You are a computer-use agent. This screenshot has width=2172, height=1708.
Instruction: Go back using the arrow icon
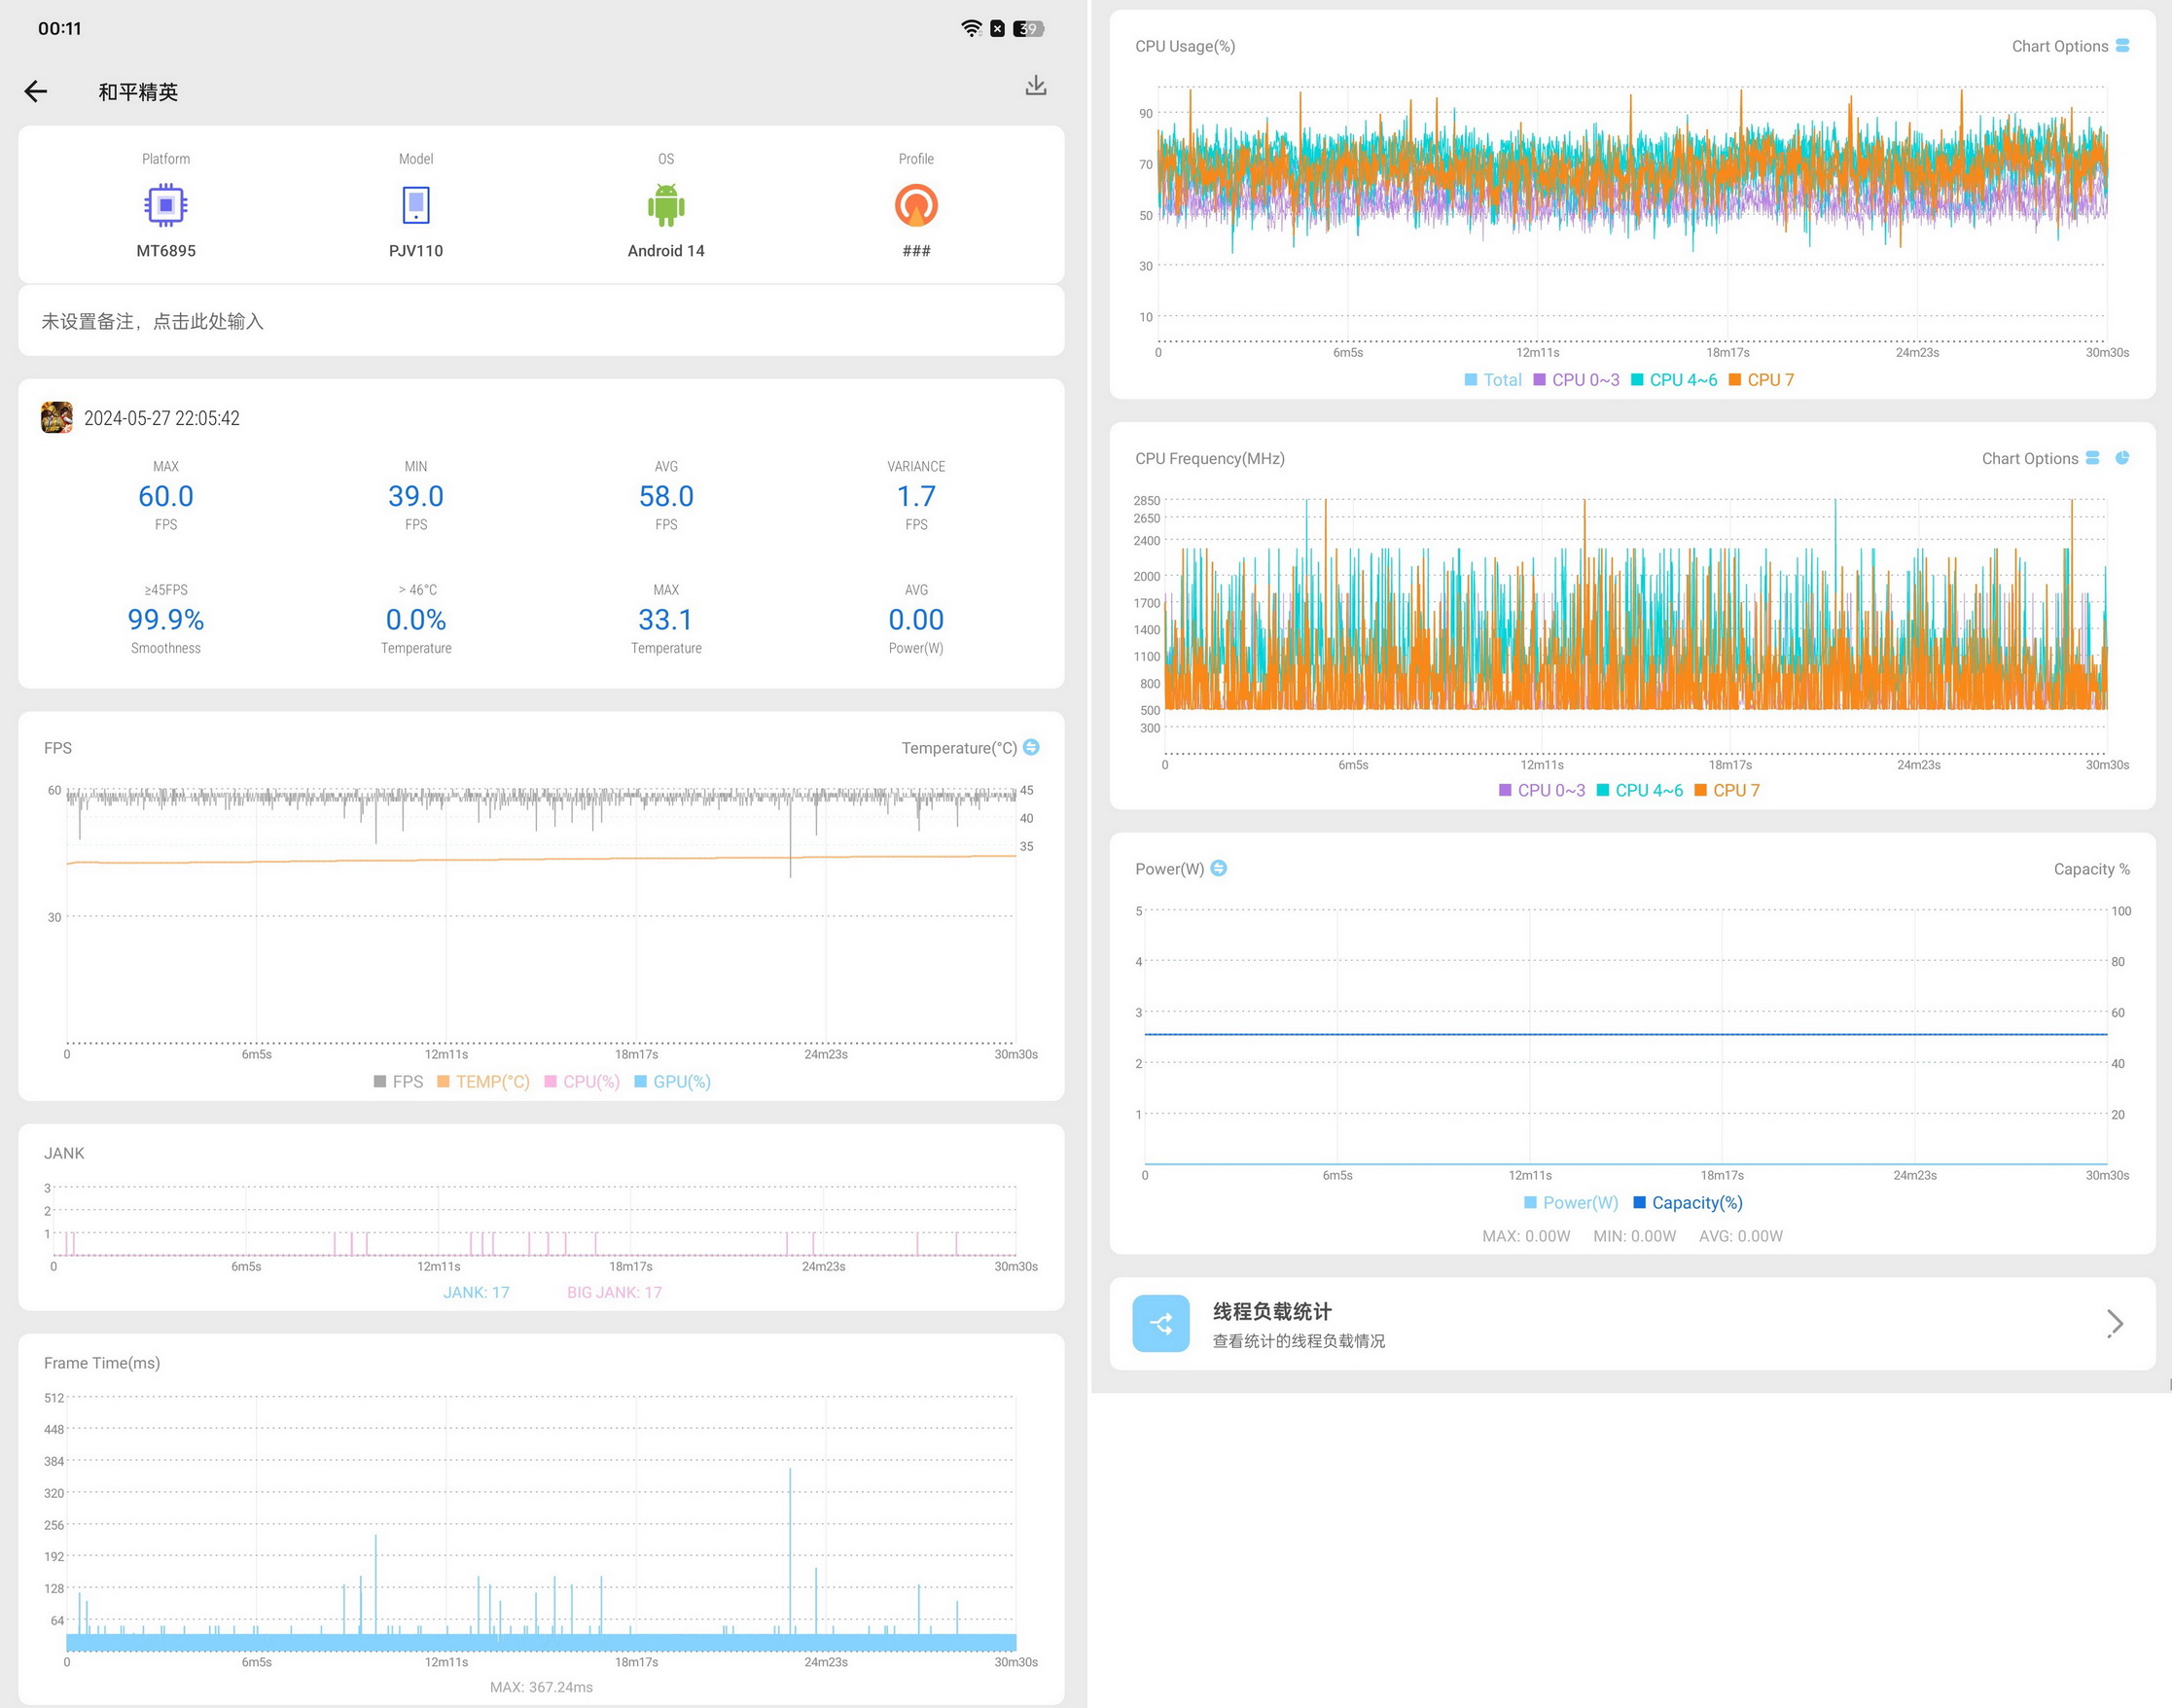click(36, 92)
